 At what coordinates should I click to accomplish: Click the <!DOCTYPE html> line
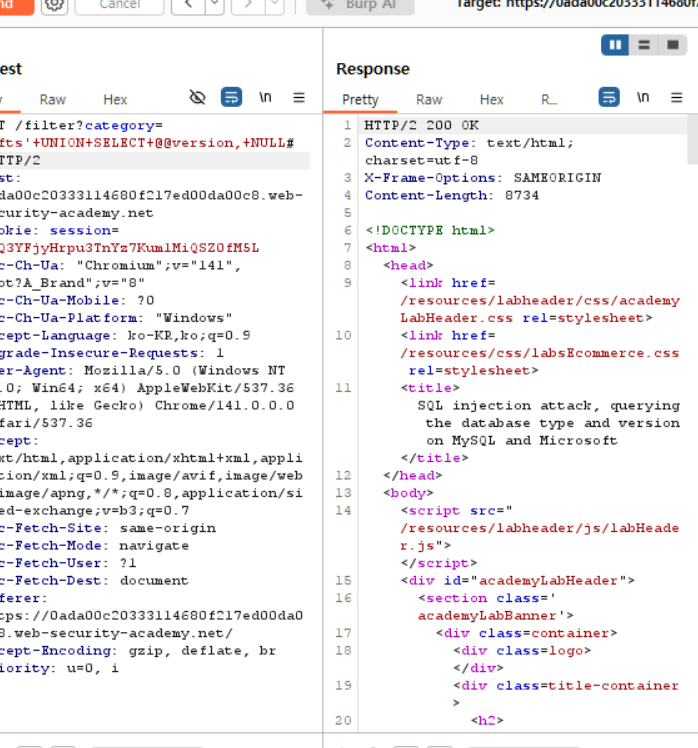[x=430, y=230]
